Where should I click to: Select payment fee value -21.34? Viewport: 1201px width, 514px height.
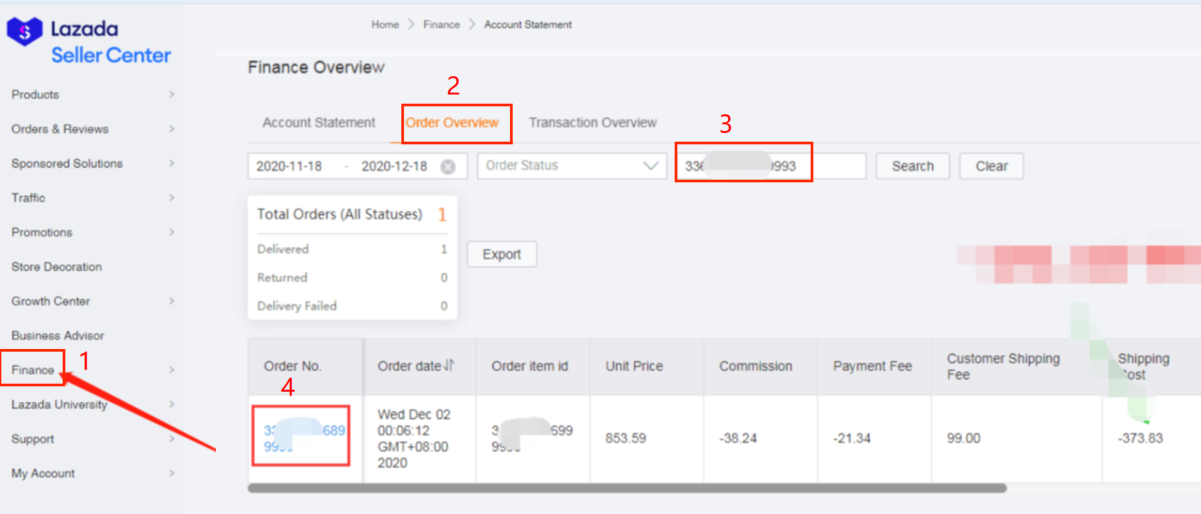point(854,438)
